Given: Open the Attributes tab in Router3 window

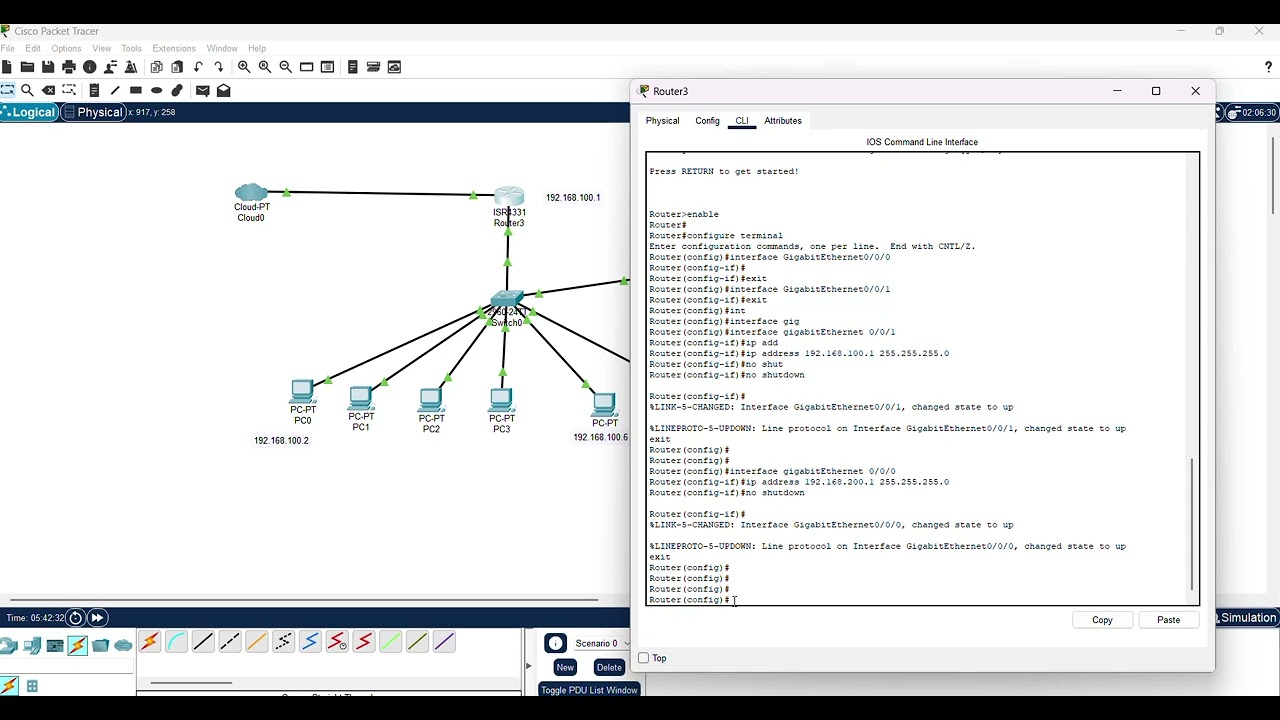Looking at the screenshot, I should tap(783, 121).
